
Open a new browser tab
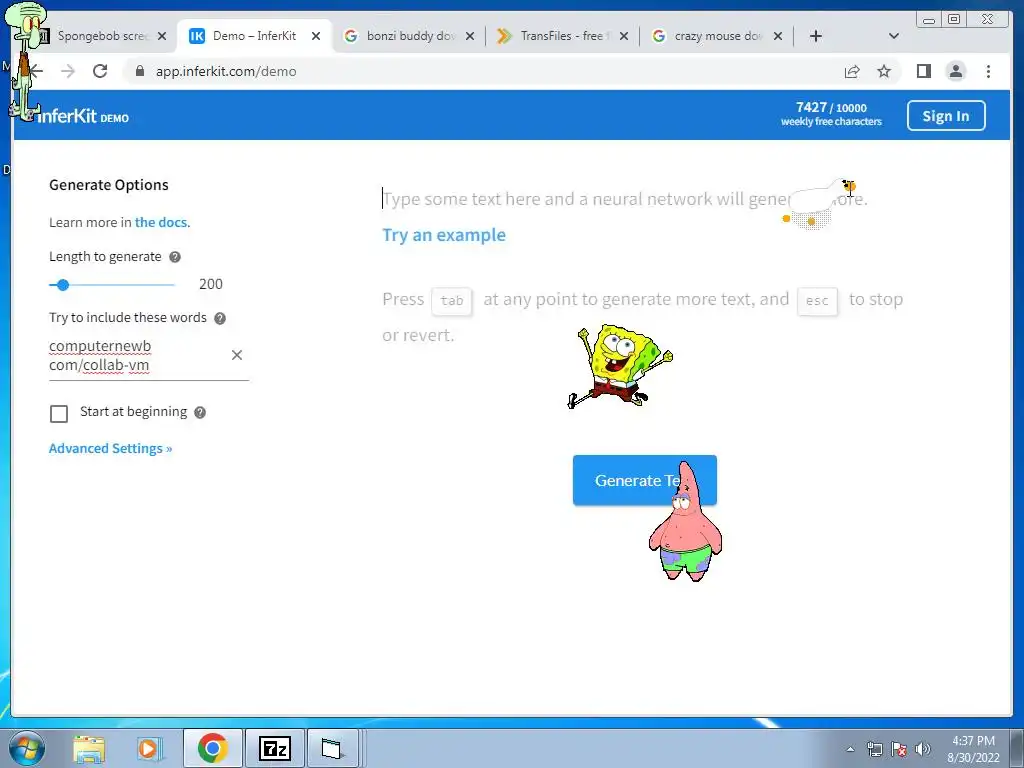816,36
